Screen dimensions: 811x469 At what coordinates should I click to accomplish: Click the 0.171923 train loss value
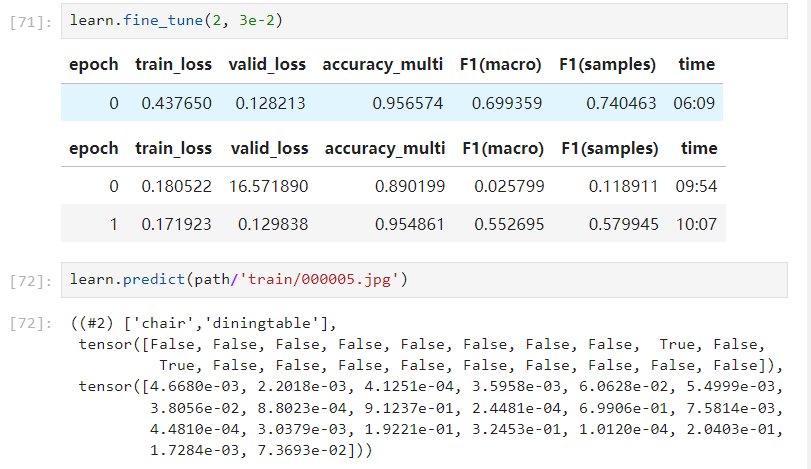pyautogui.click(x=176, y=225)
